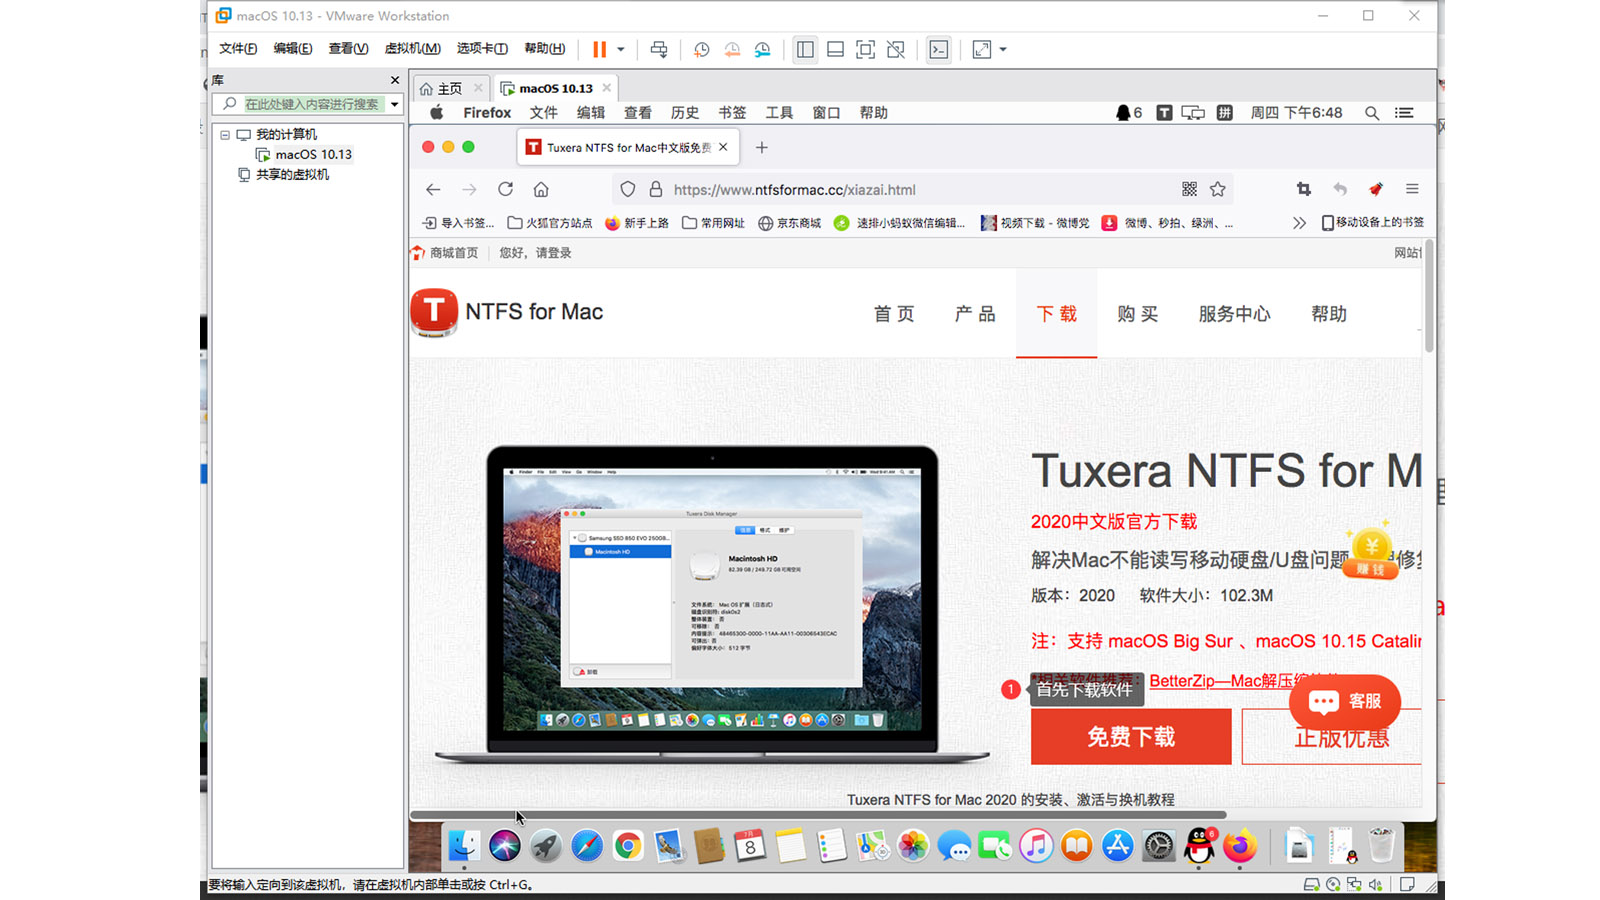Go to 产品 page in site nav
The height and width of the screenshot is (900, 1600).
[975, 314]
